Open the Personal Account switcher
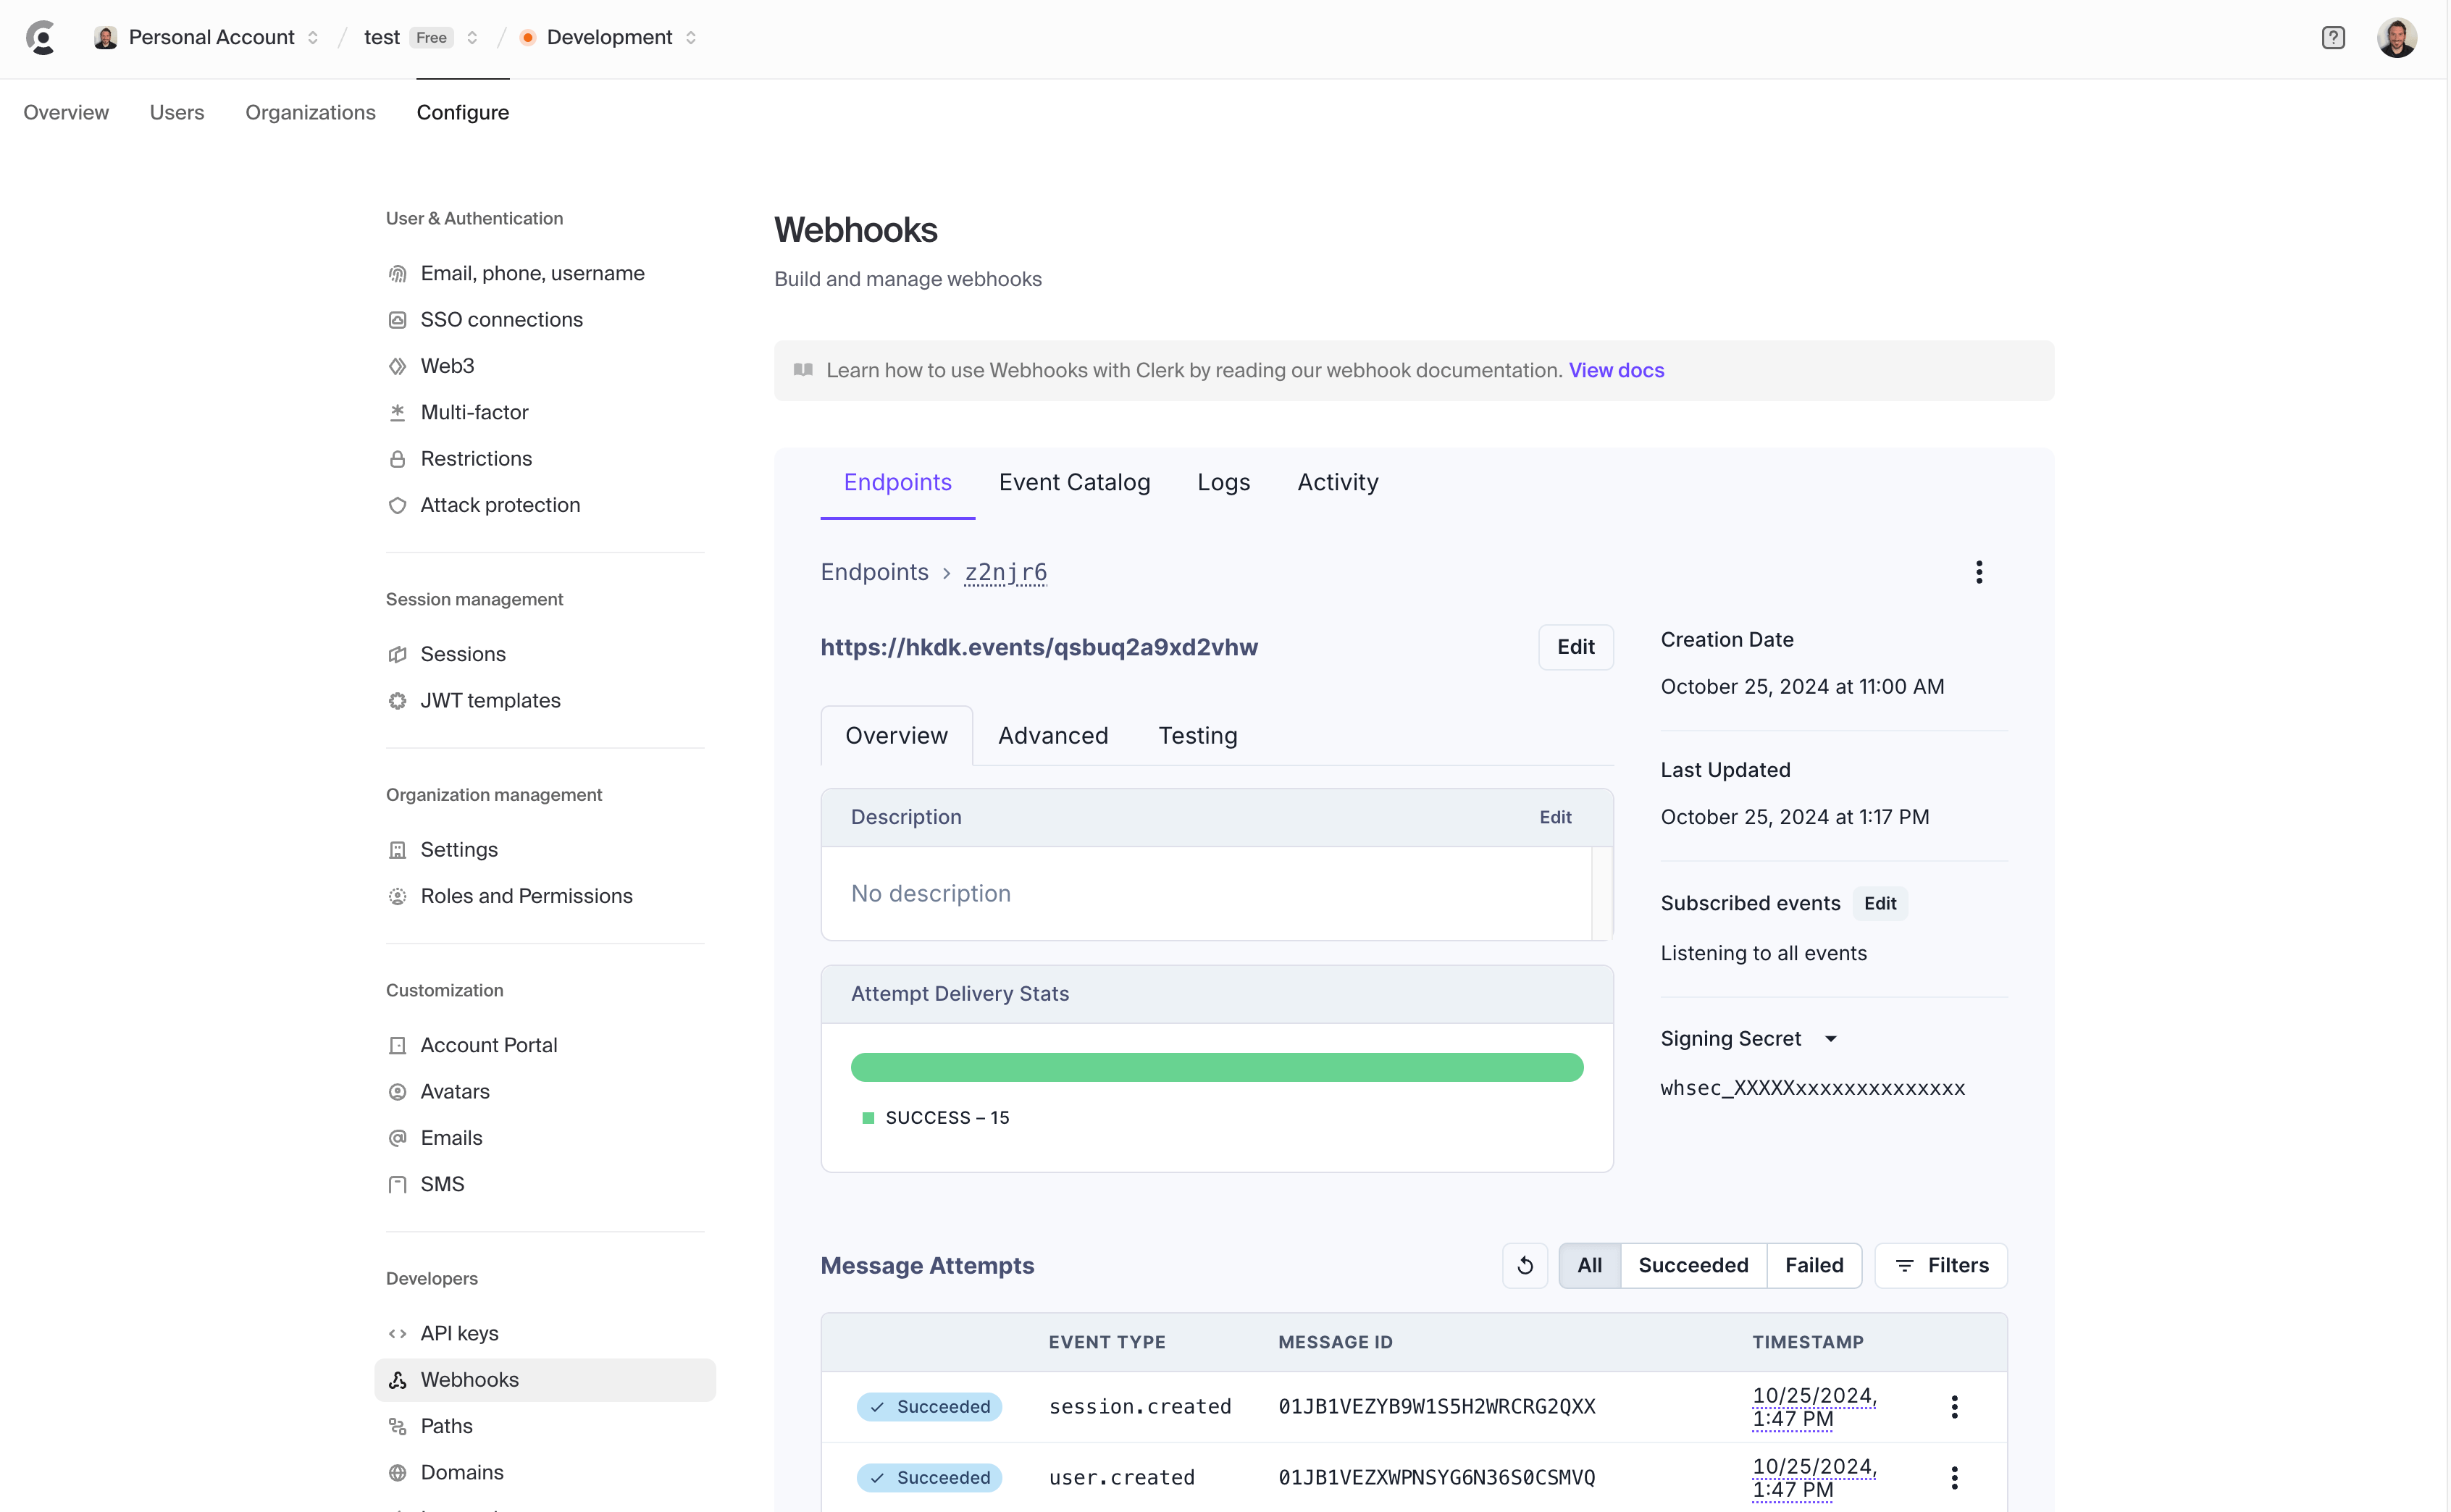Viewport: 2451px width, 1512px height. [x=210, y=38]
